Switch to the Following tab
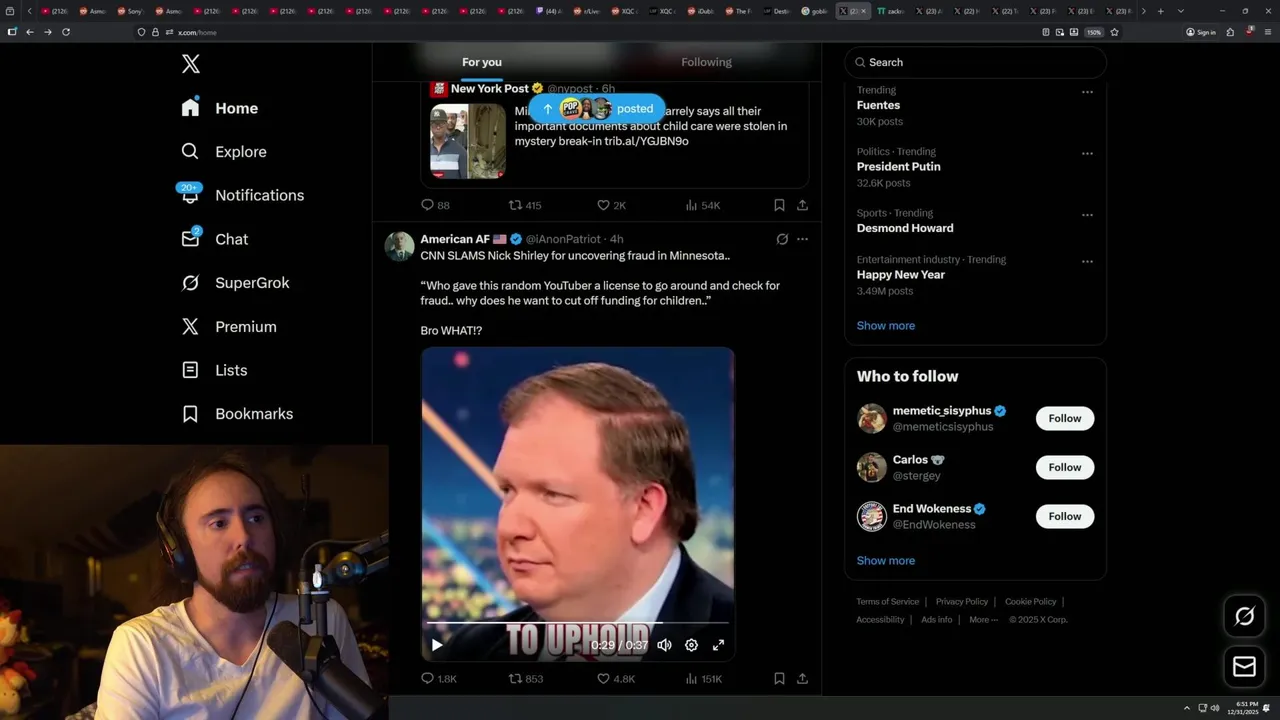The height and width of the screenshot is (720, 1280). pos(707,62)
